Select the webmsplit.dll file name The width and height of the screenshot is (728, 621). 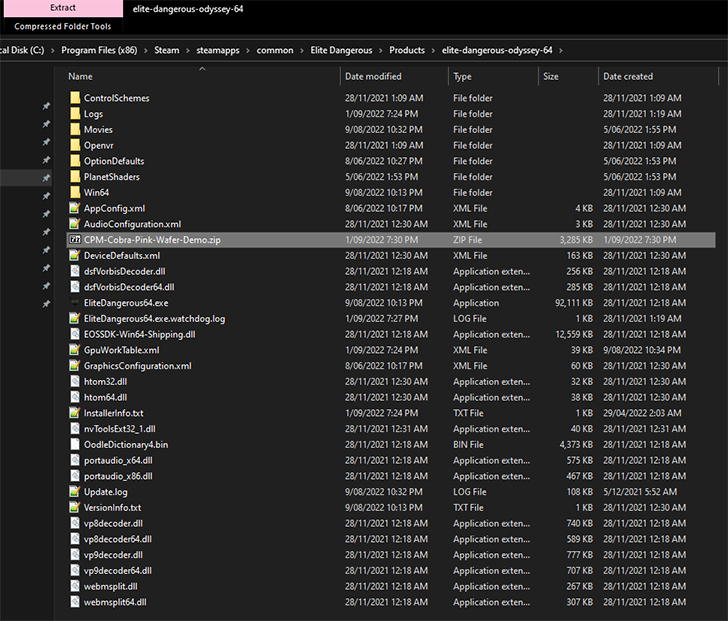(x=110, y=587)
